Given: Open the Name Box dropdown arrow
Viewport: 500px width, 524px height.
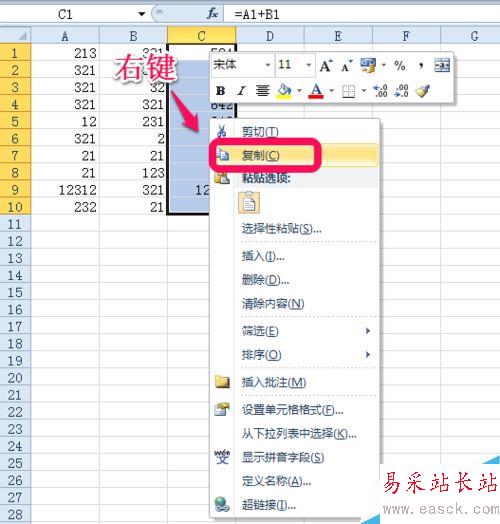Looking at the screenshot, I should (142, 14).
